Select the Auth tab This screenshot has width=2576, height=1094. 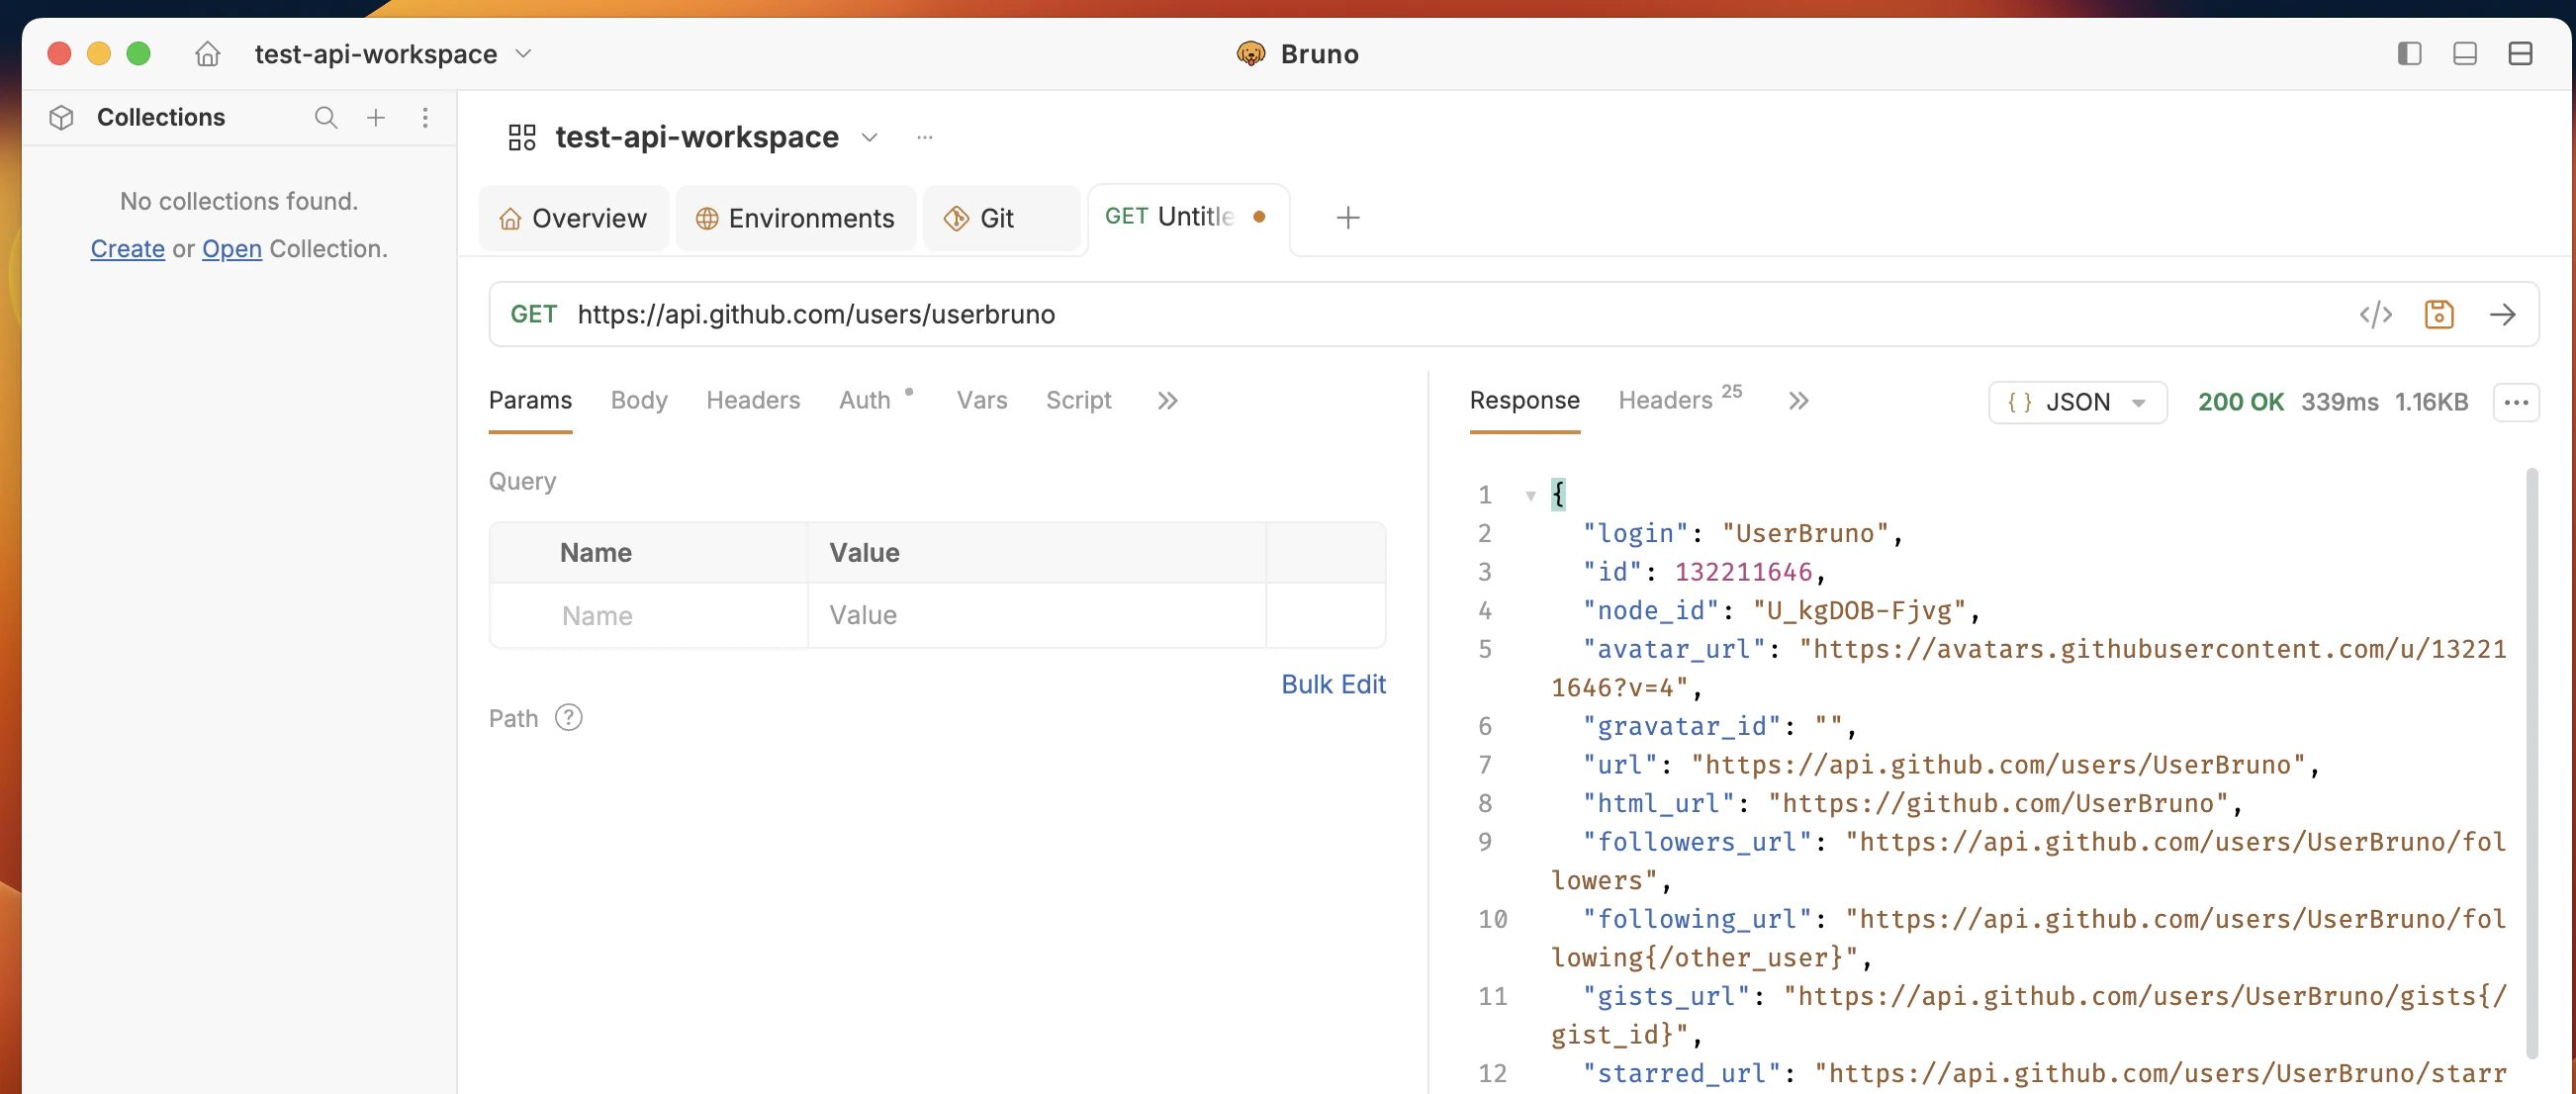point(863,399)
